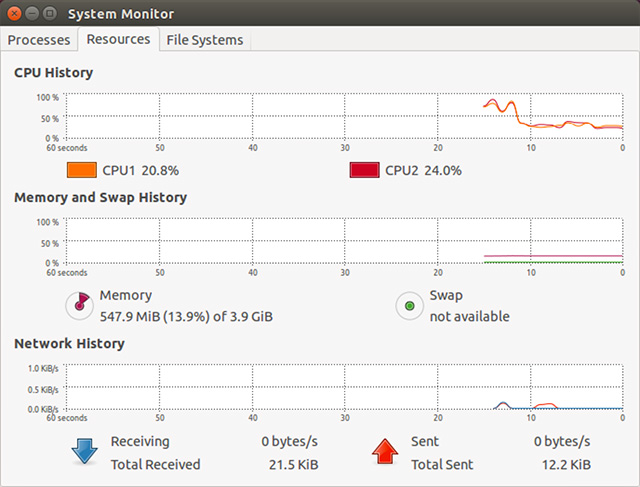Click the red Sent up arrow icon
This screenshot has width=640, height=487.
coord(385,451)
